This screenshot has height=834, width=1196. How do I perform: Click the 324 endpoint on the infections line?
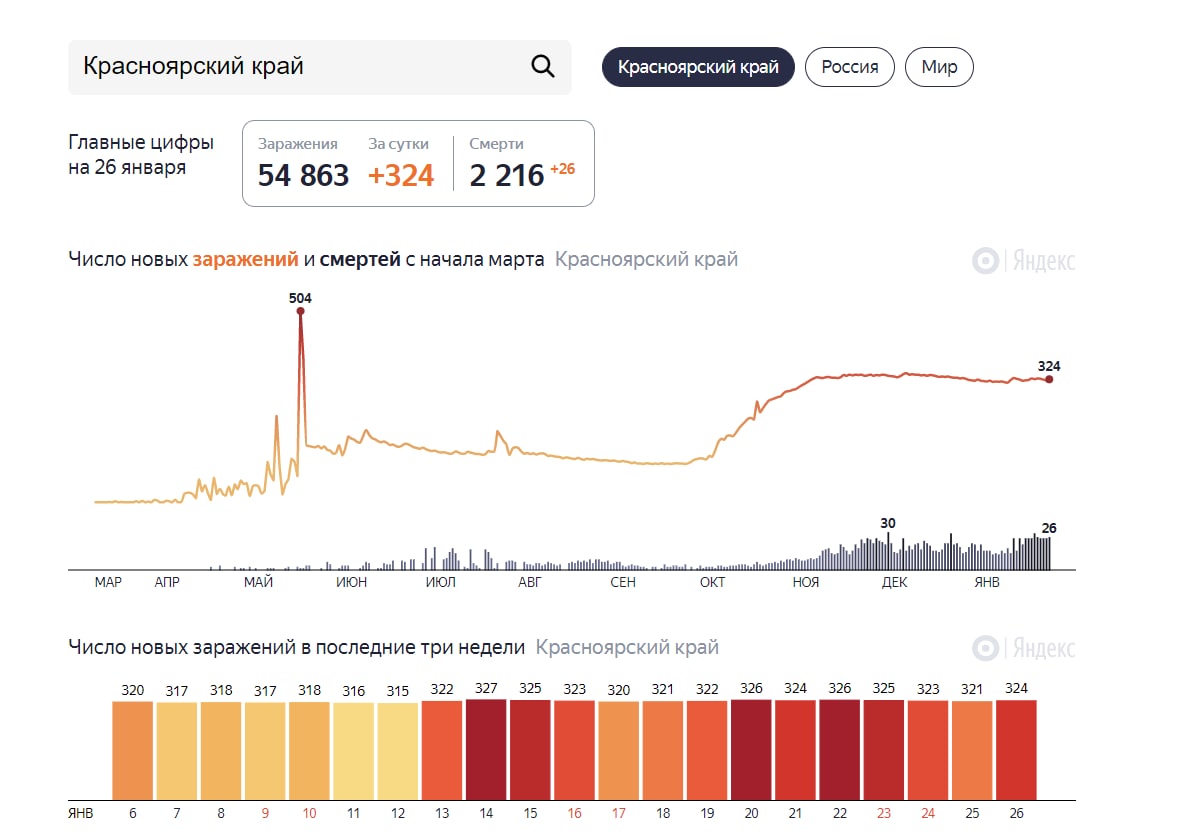pos(1049,379)
